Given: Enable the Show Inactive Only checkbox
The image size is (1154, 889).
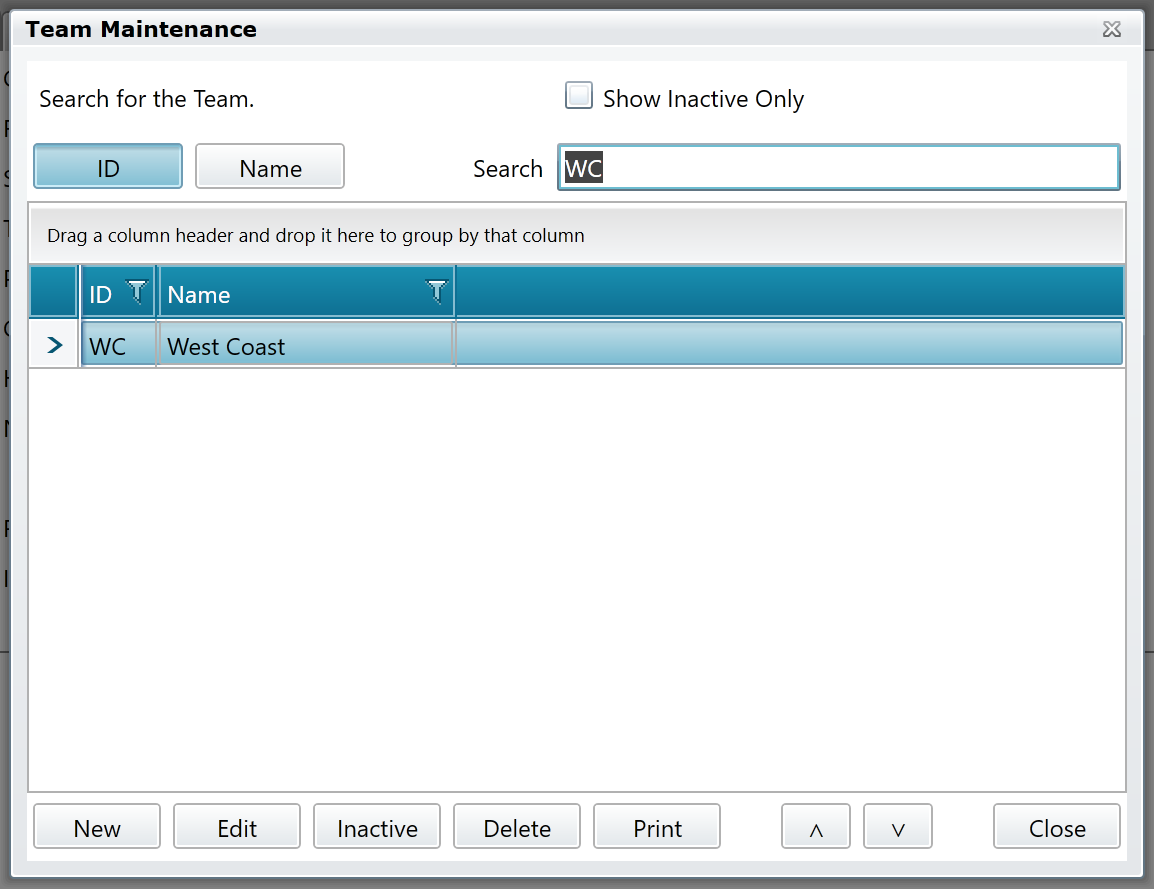Looking at the screenshot, I should pyautogui.click(x=579, y=95).
